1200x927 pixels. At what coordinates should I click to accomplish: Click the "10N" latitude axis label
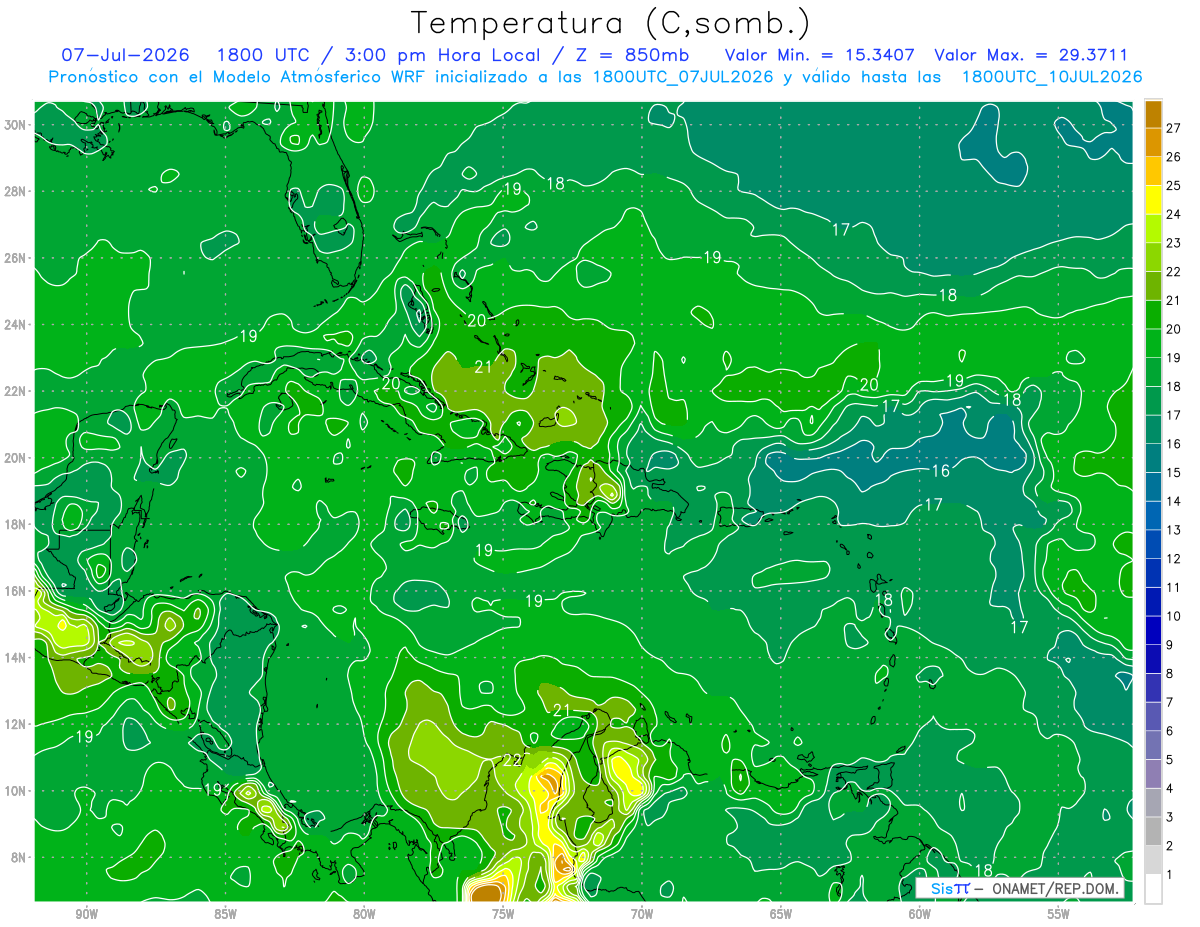pos(16,790)
